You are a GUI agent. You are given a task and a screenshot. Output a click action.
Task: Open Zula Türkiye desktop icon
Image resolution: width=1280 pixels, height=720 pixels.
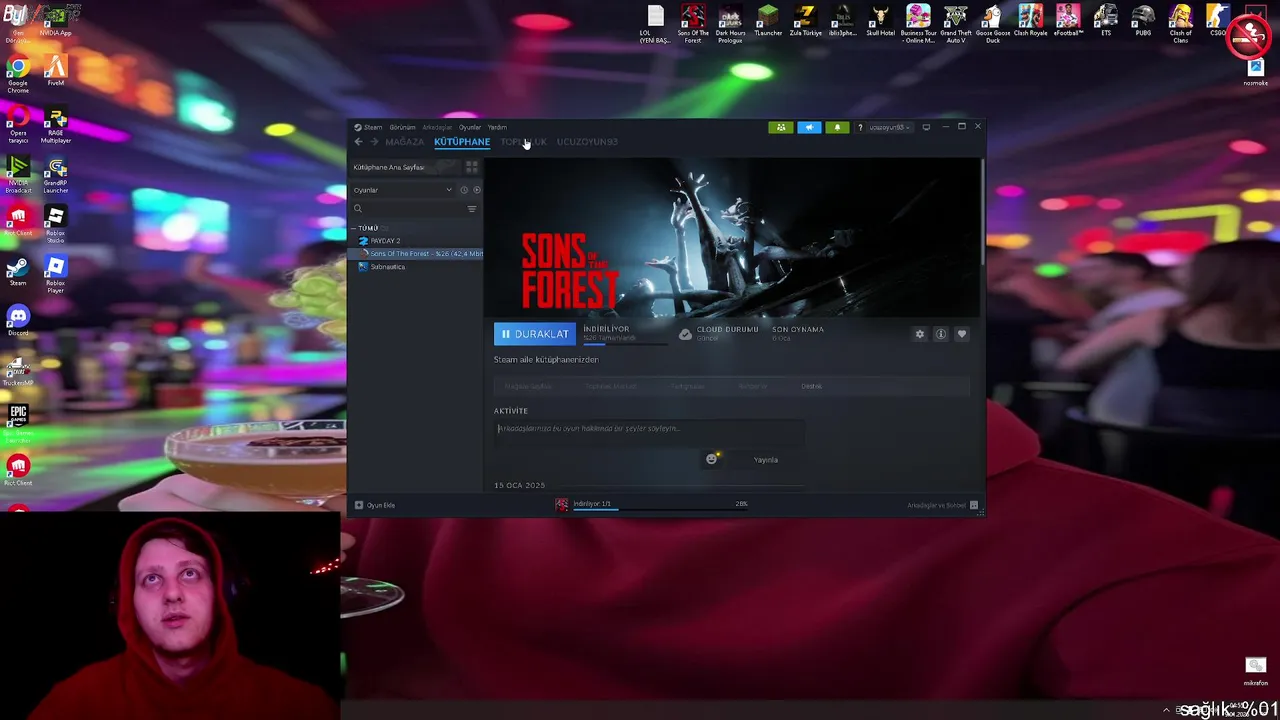point(805,21)
